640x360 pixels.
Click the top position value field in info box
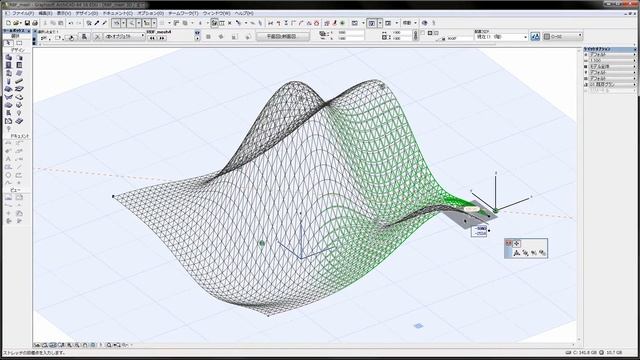(350, 32)
